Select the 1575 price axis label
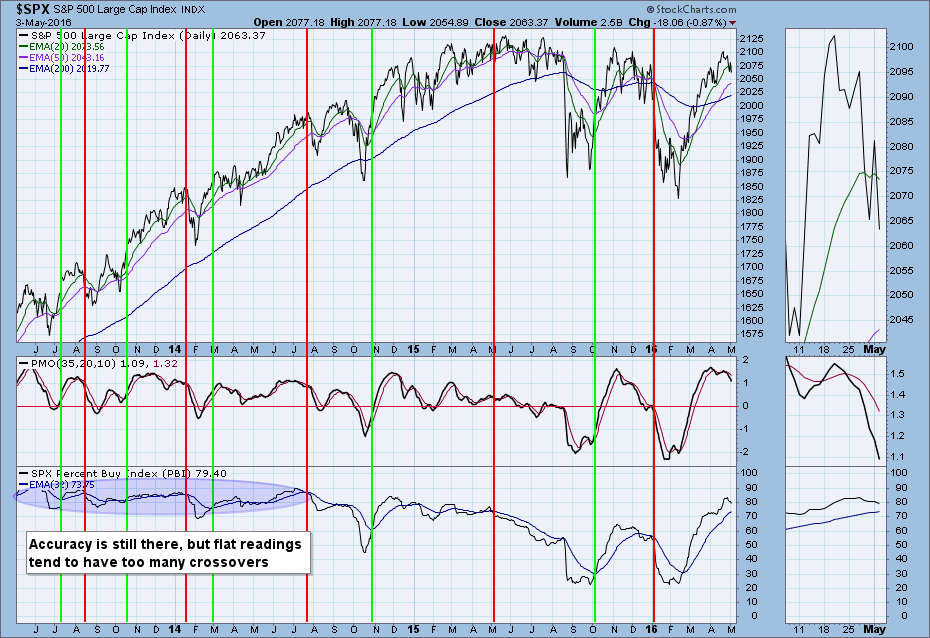The height and width of the screenshot is (638, 930). coord(751,334)
